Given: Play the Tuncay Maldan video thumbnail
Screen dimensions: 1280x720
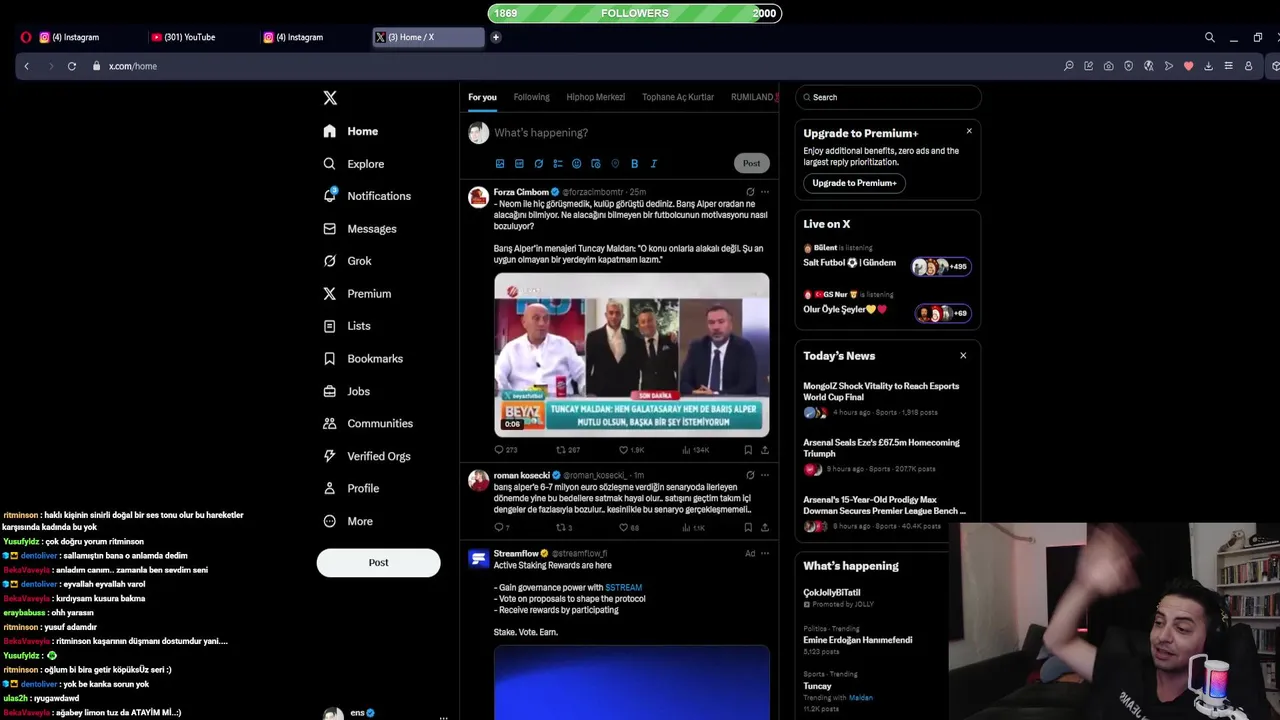Looking at the screenshot, I should [631, 354].
